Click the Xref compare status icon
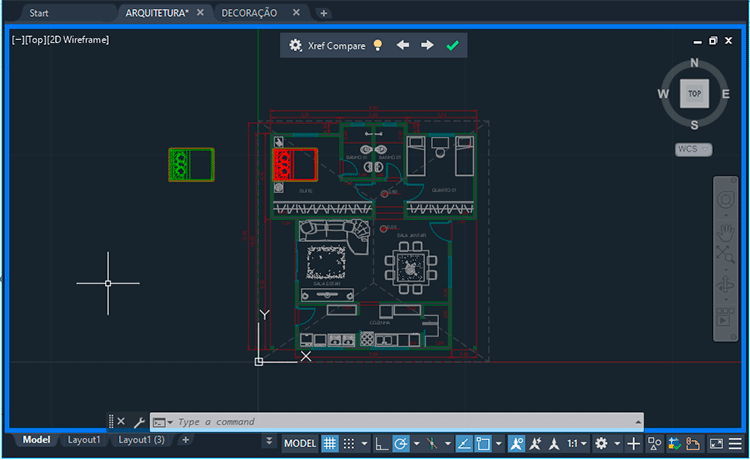Image resolution: width=750 pixels, height=460 pixels. [x=674, y=444]
